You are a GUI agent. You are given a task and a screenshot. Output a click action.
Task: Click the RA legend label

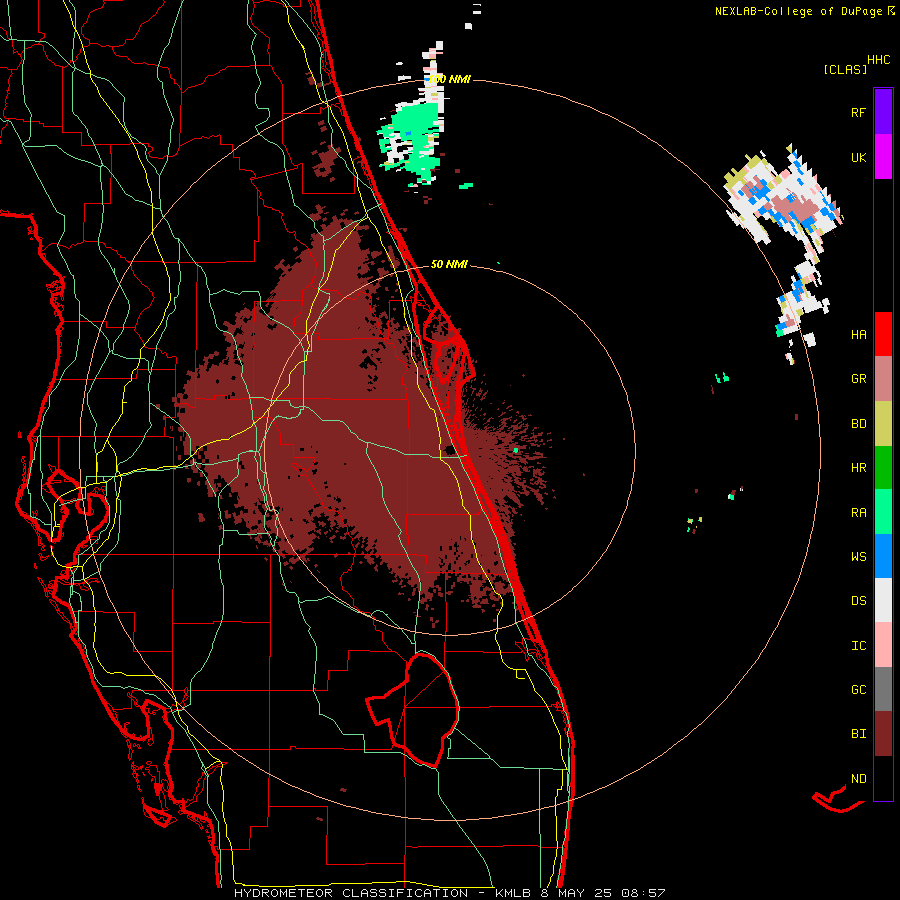858,513
